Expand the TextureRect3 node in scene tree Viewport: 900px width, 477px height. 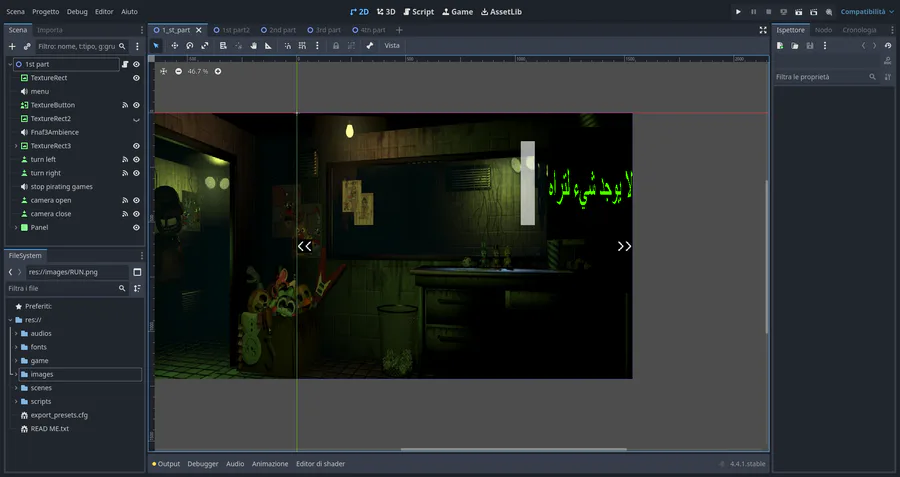[15, 146]
